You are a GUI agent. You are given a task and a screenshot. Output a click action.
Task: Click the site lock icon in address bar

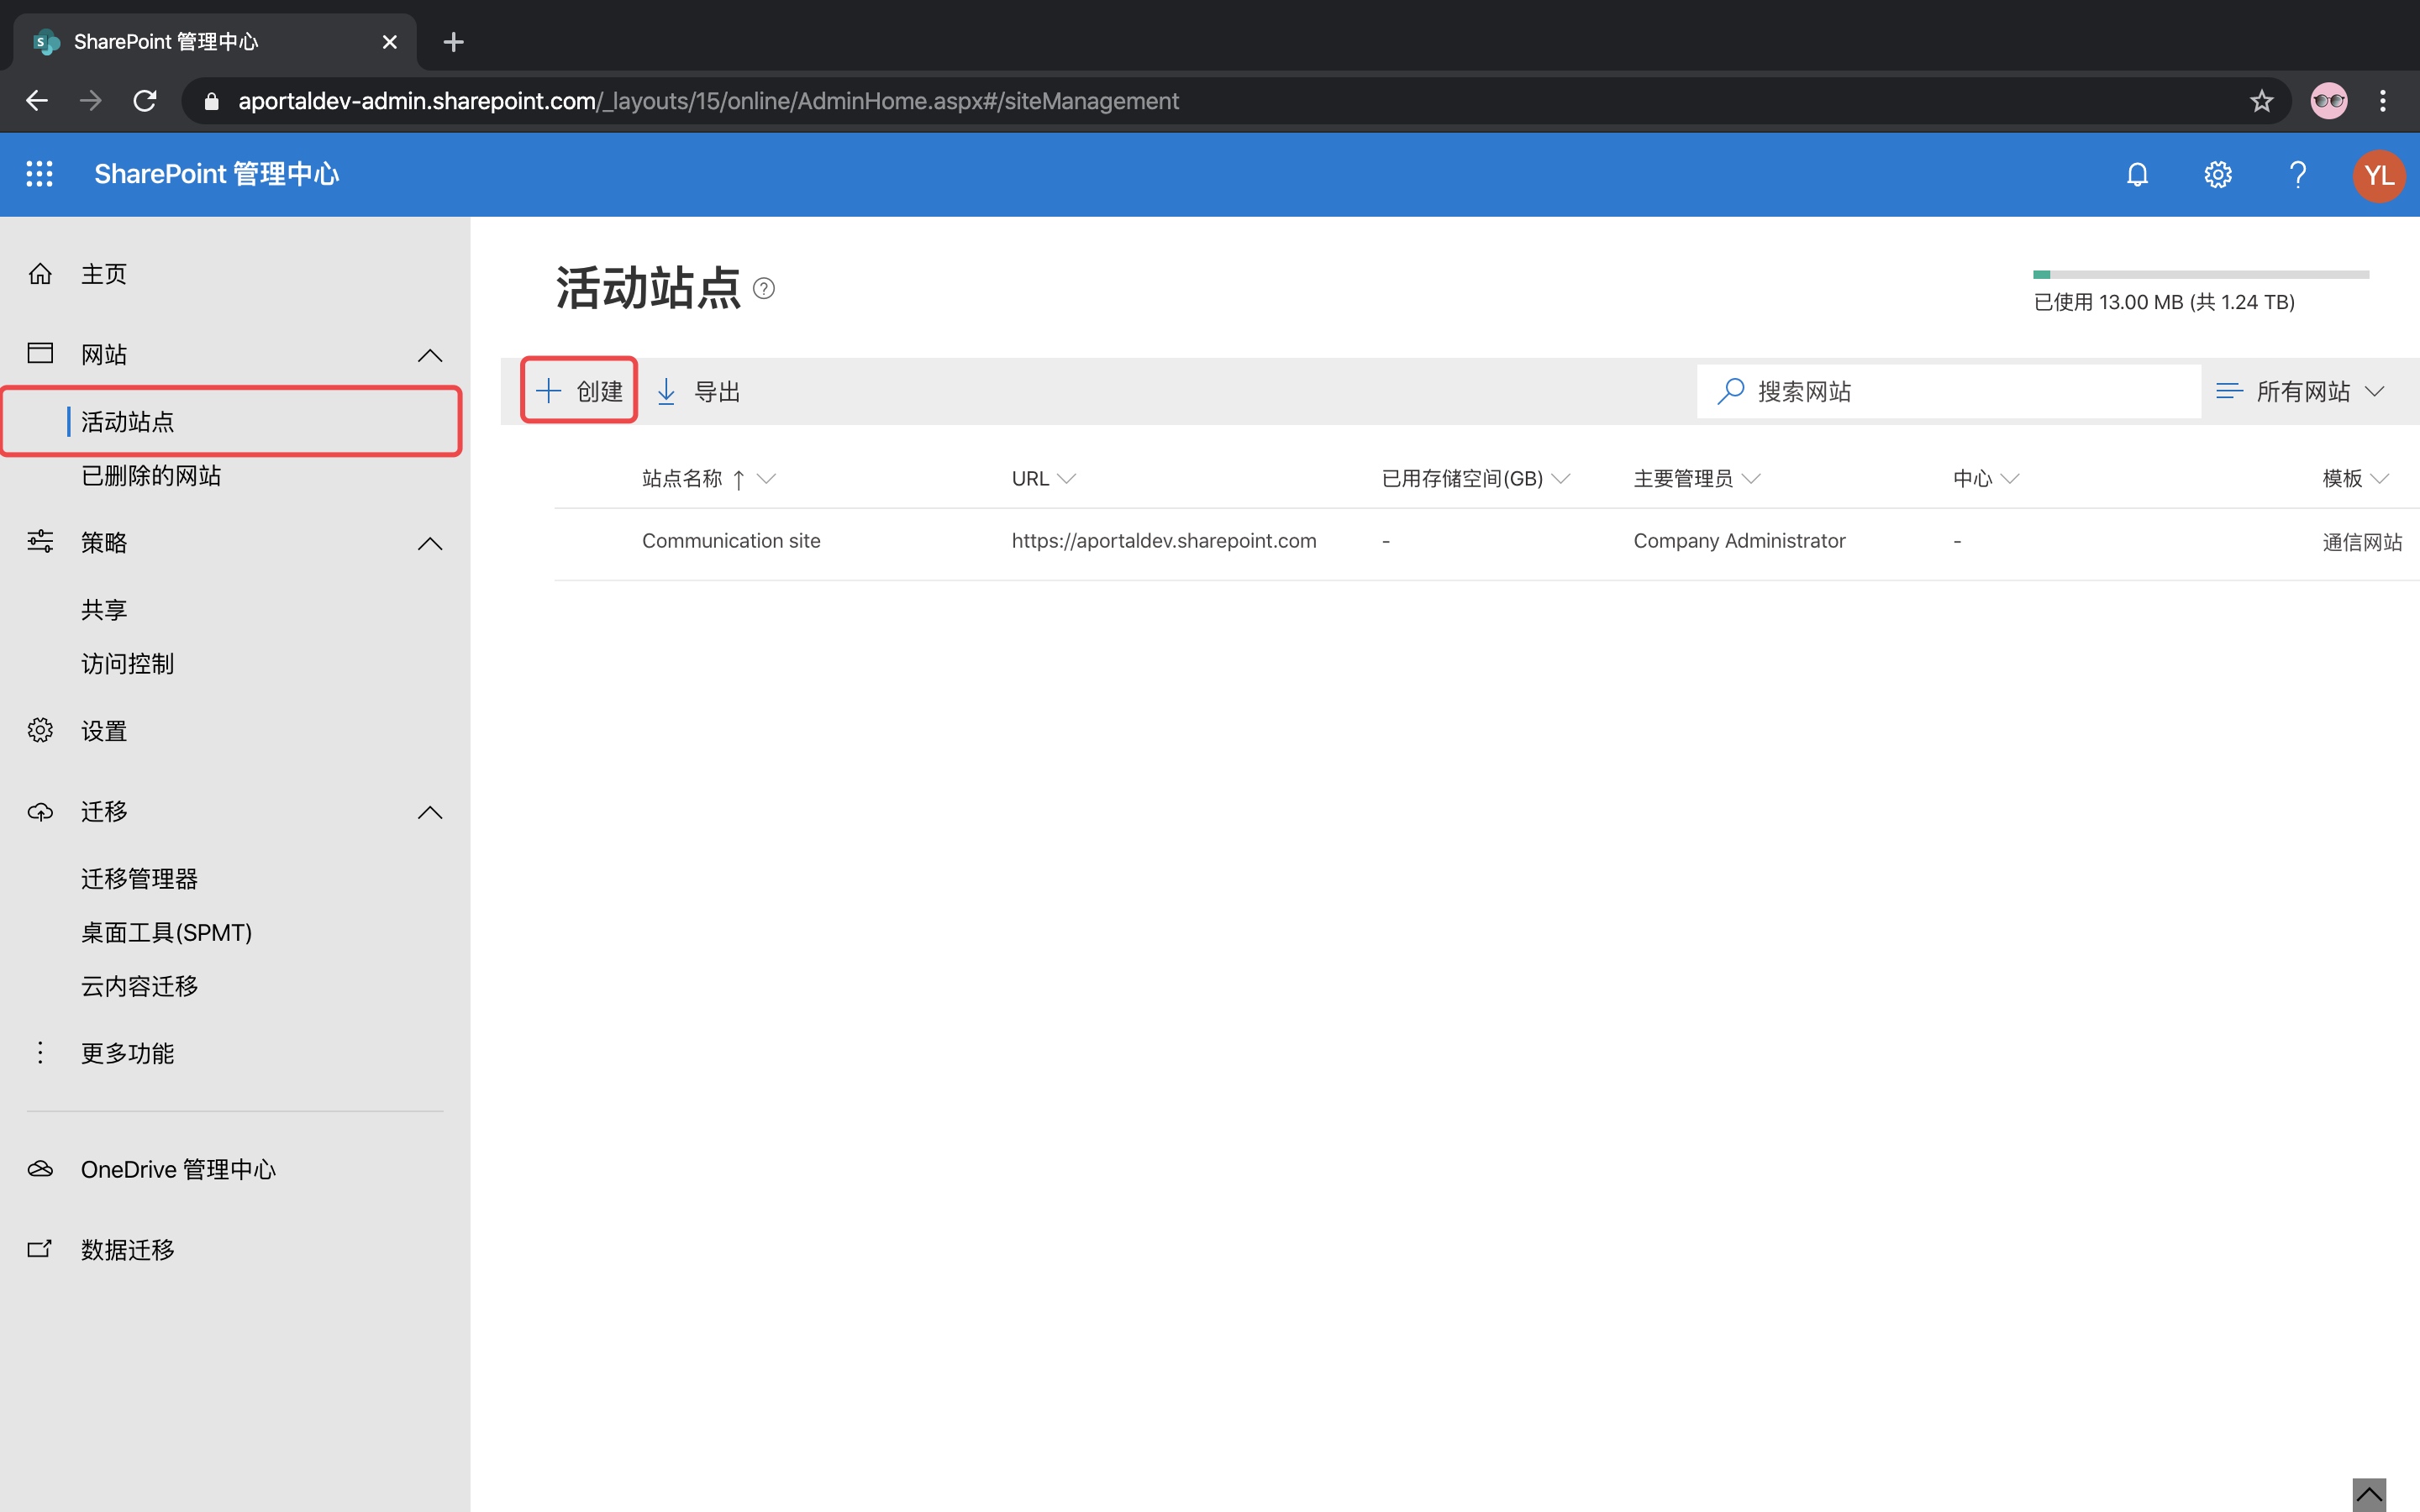[x=211, y=101]
